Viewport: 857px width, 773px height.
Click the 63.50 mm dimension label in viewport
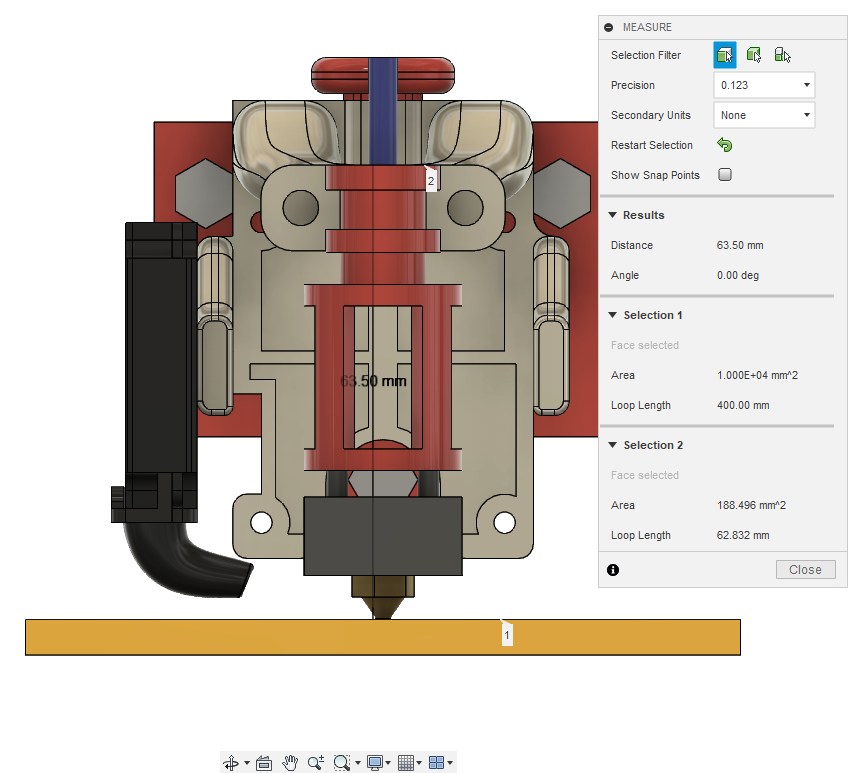pos(373,381)
